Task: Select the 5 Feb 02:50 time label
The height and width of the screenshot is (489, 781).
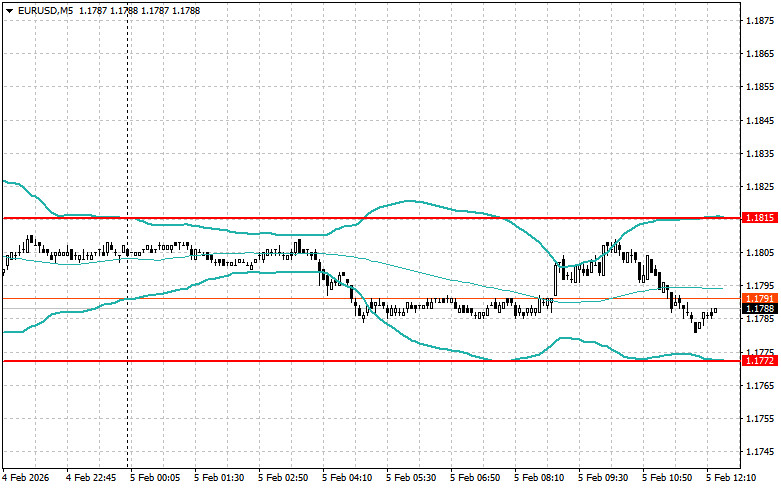Action: (283, 478)
